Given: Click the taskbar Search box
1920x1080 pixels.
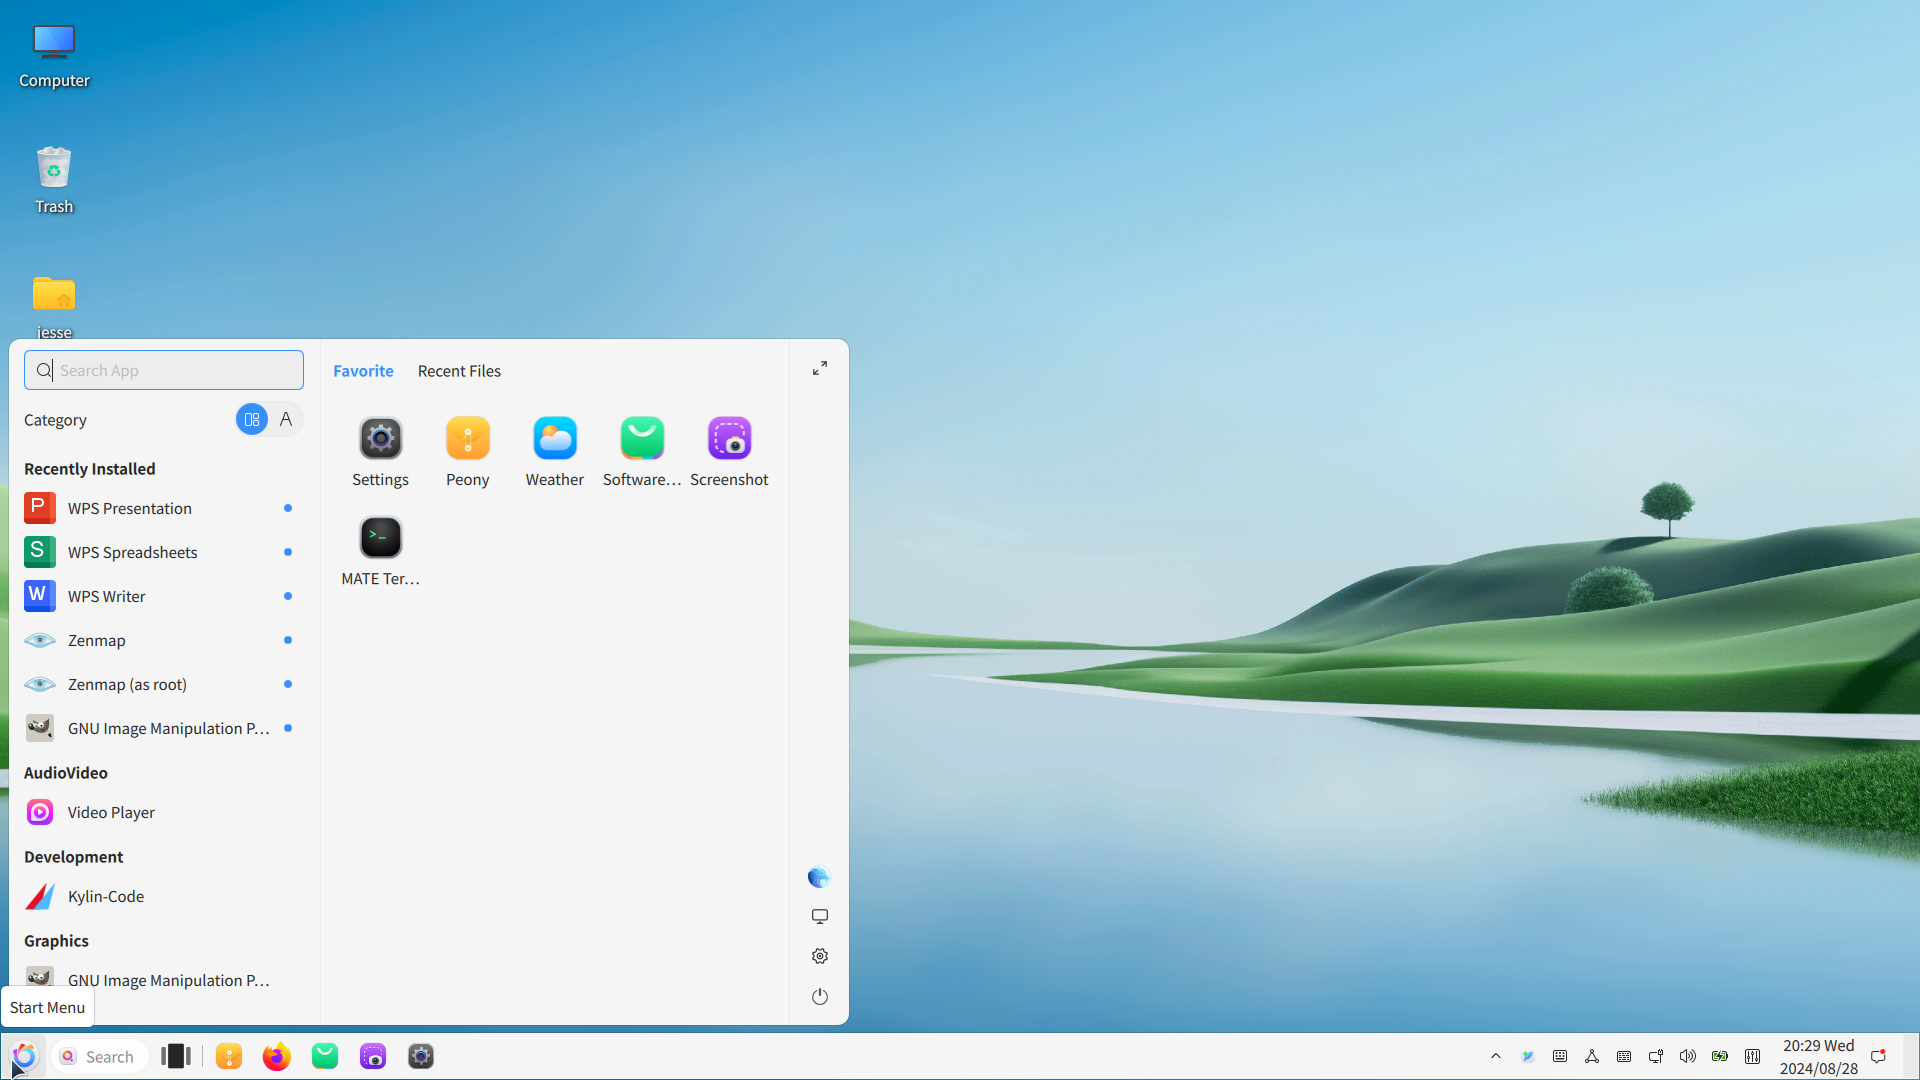Looking at the screenshot, I should (100, 1056).
